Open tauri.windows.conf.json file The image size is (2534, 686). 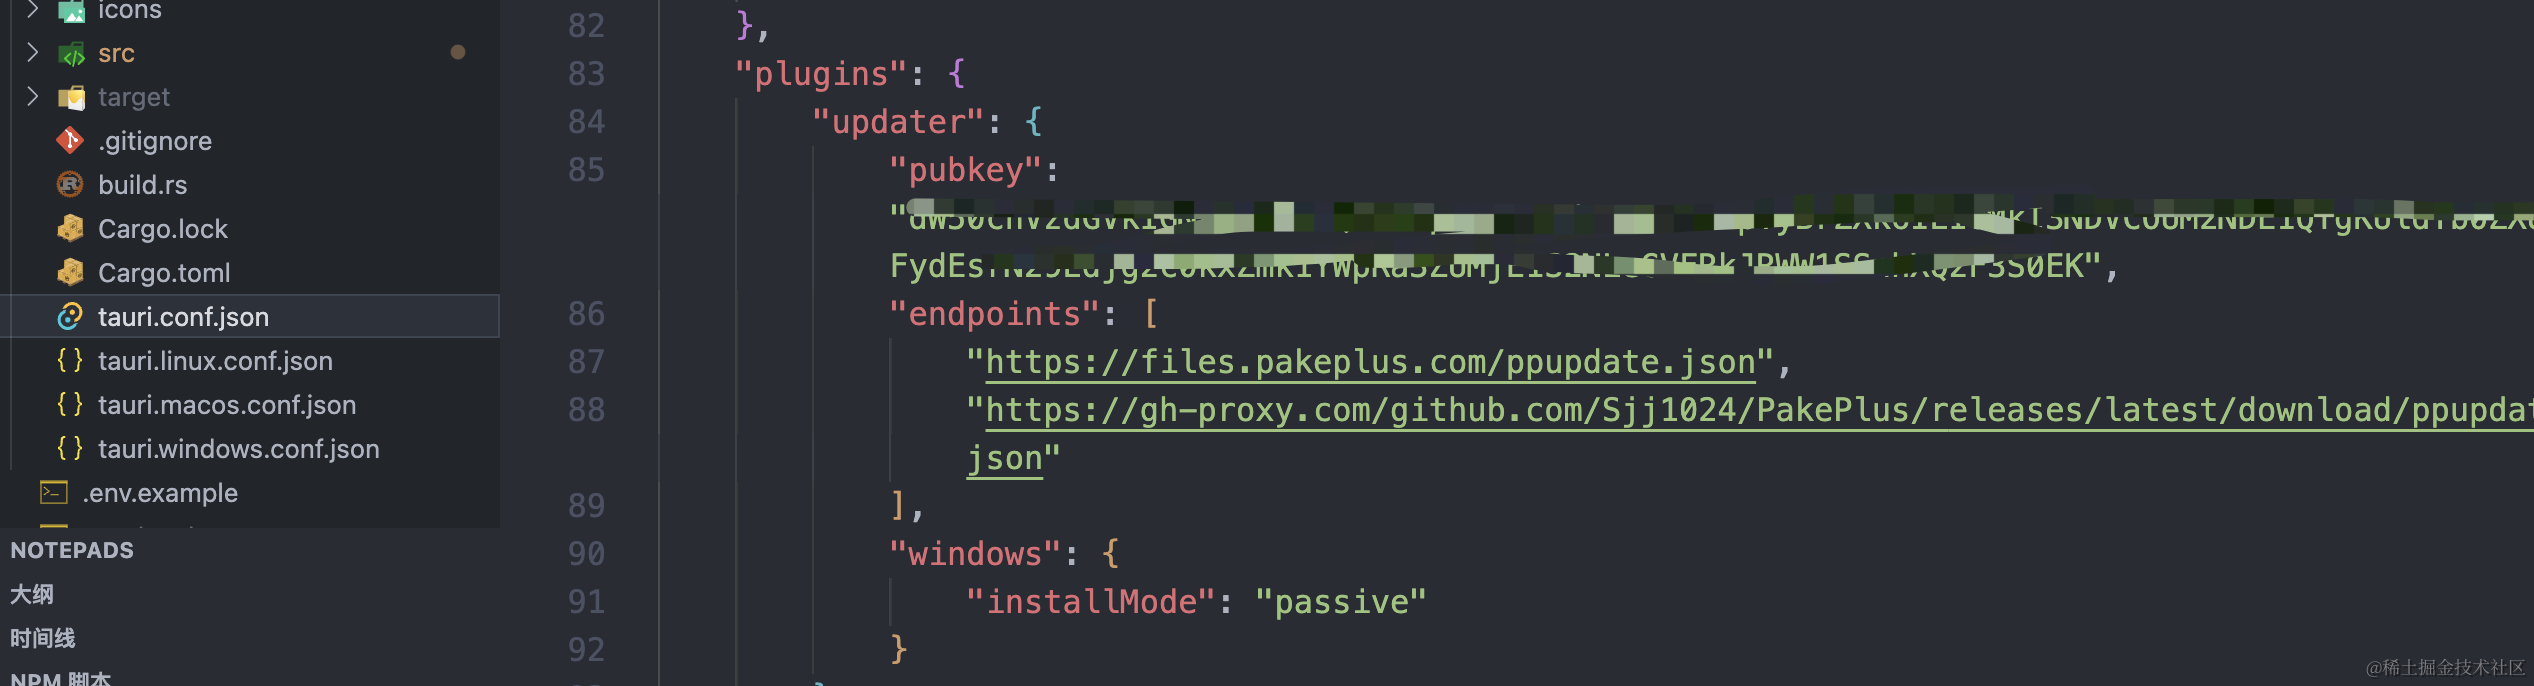239,449
